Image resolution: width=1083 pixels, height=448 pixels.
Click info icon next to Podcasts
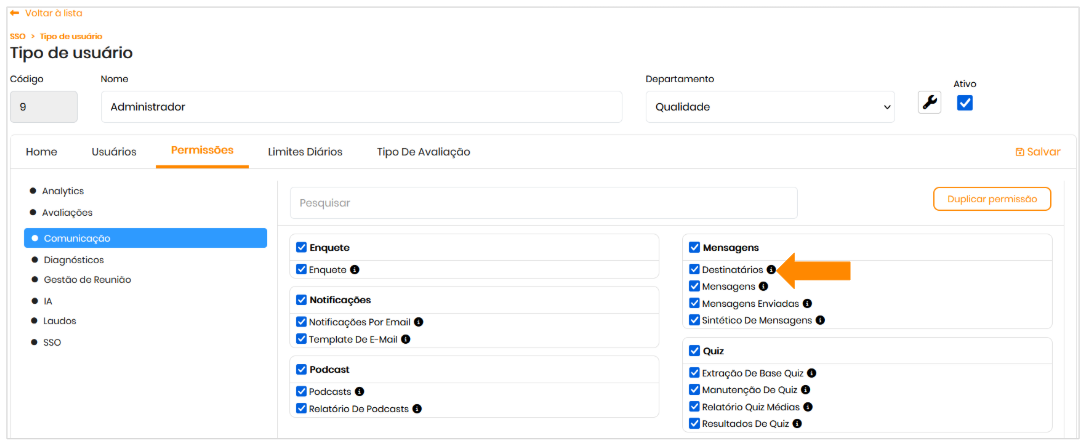pos(359,392)
